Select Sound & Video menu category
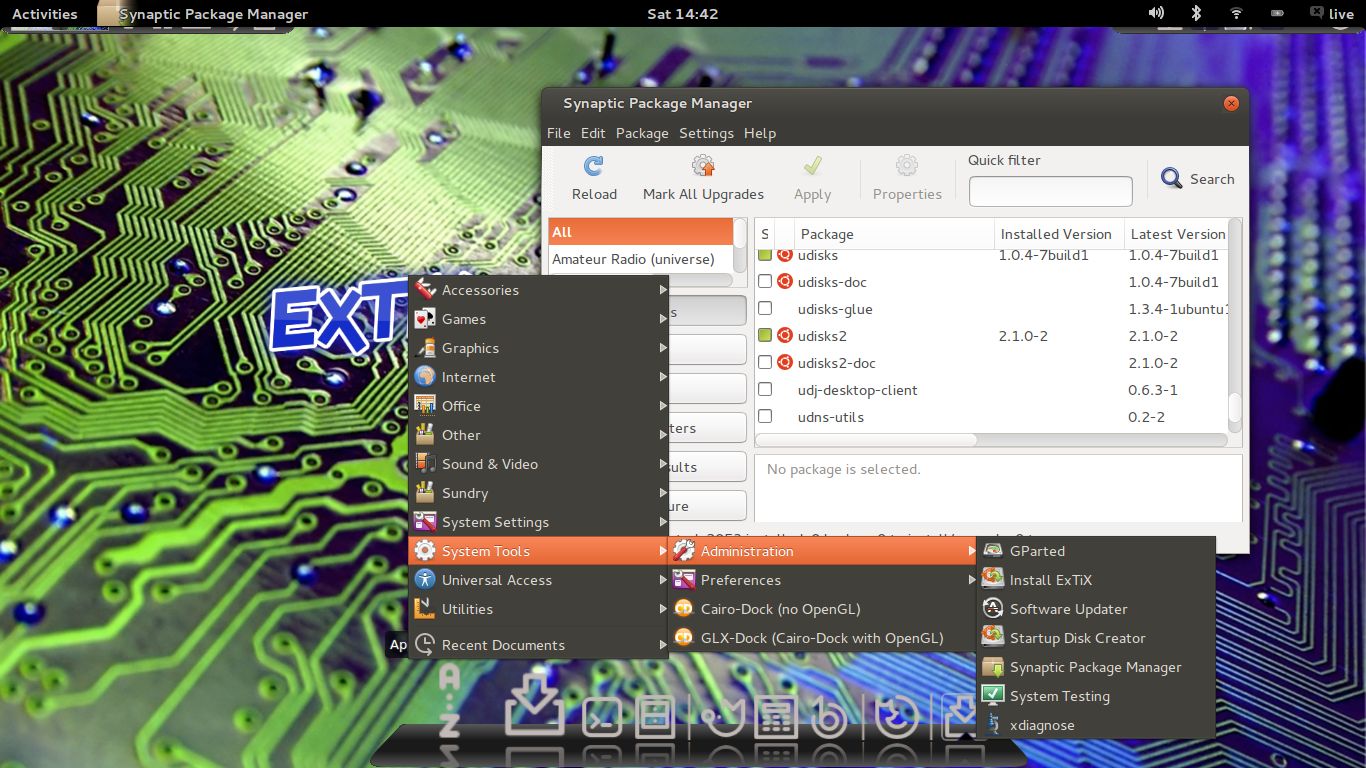 (540, 464)
